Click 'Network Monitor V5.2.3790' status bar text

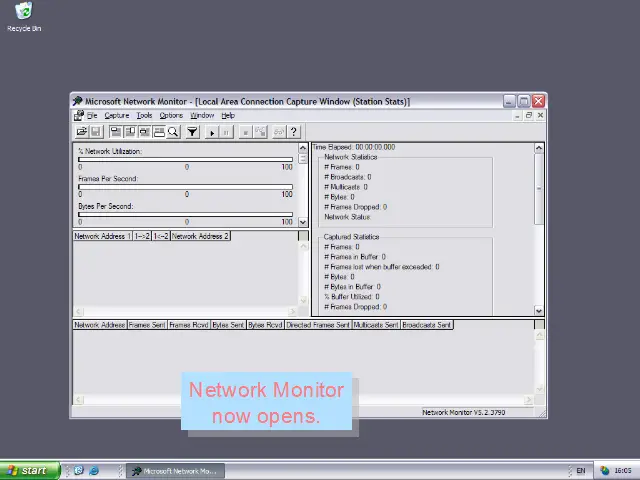tap(464, 412)
